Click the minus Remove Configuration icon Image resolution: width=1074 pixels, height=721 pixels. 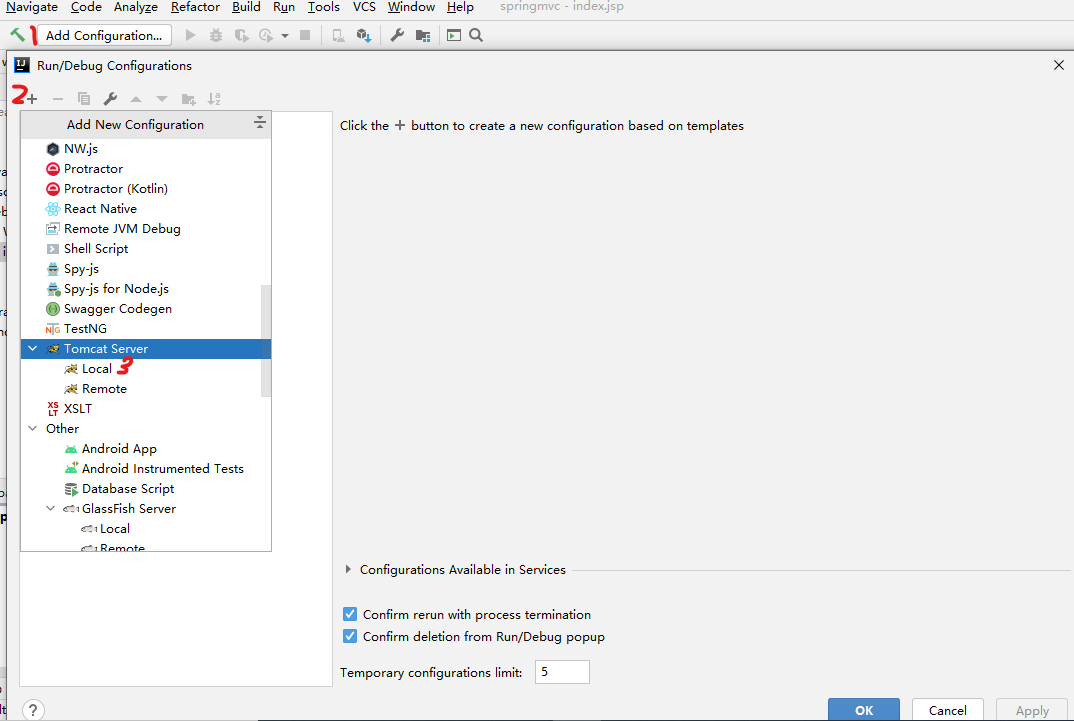coord(58,99)
